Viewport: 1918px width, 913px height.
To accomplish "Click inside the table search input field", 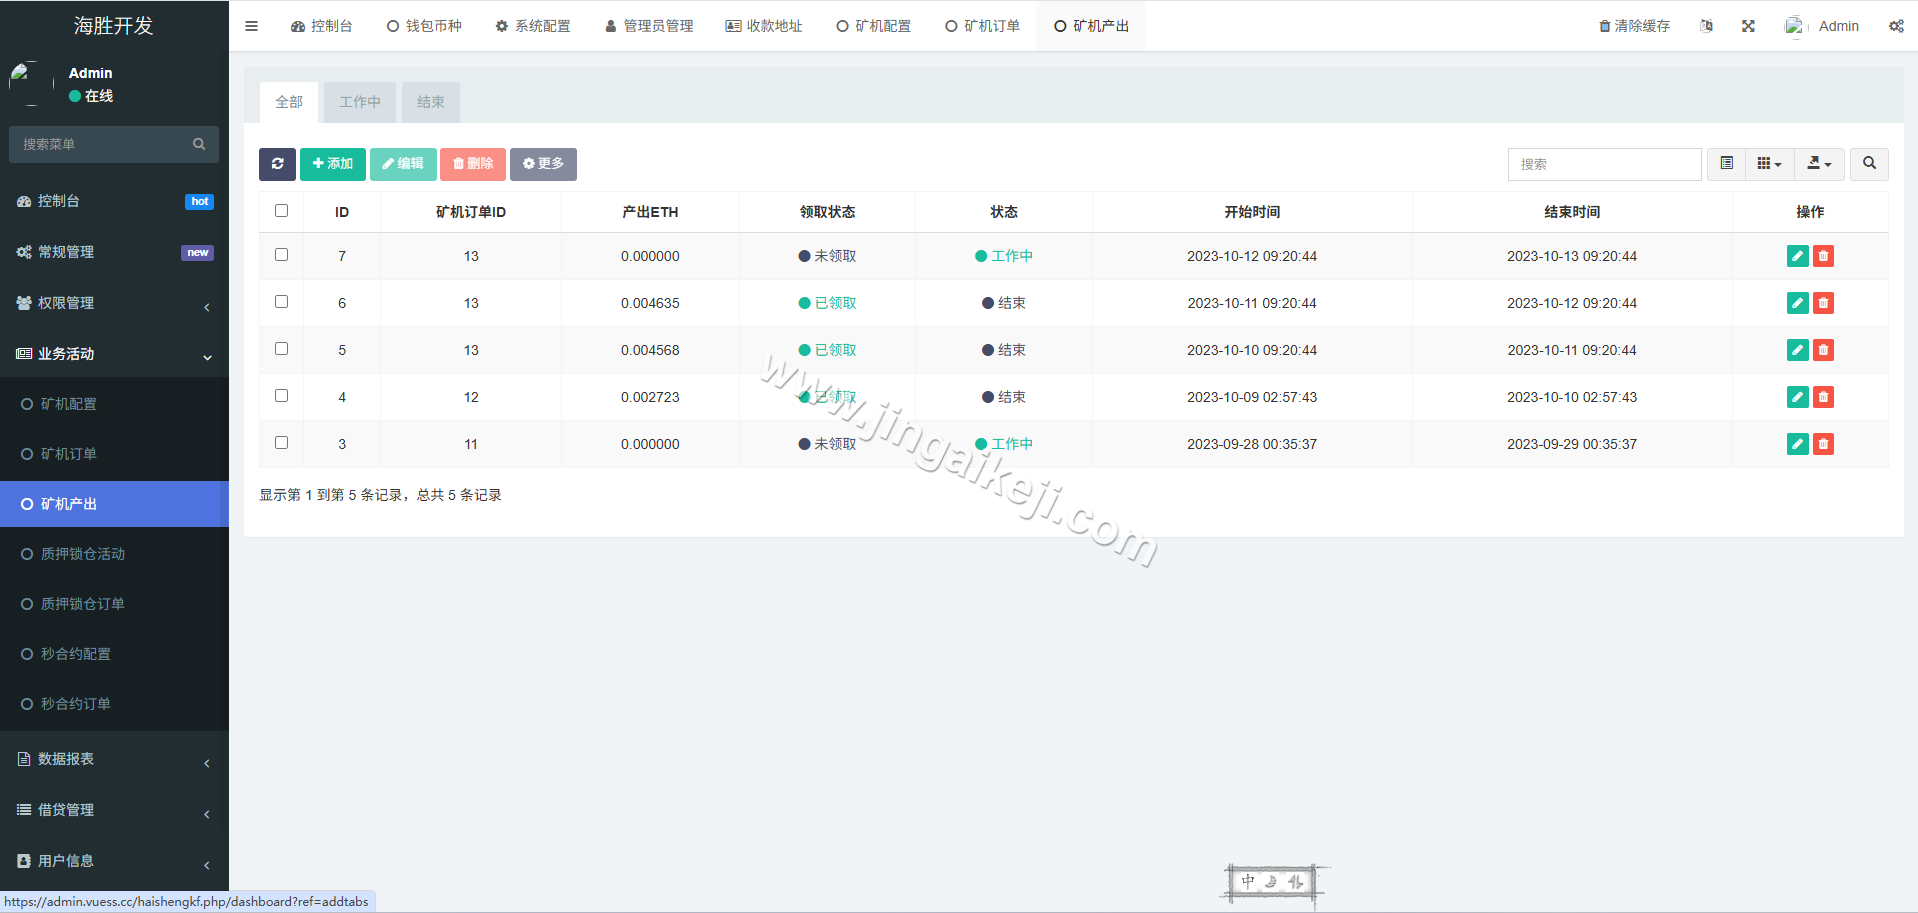I will (x=1604, y=163).
